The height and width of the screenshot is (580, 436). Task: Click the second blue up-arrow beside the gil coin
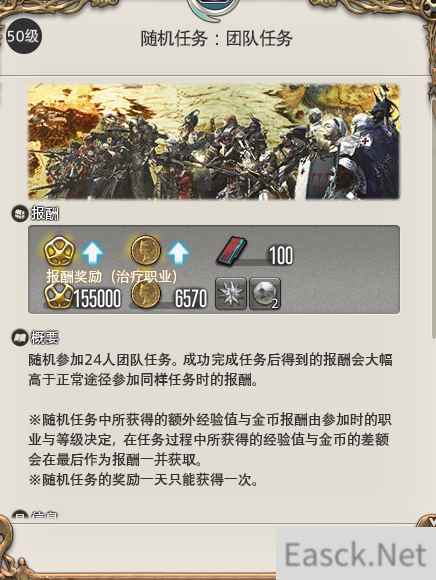(179, 253)
